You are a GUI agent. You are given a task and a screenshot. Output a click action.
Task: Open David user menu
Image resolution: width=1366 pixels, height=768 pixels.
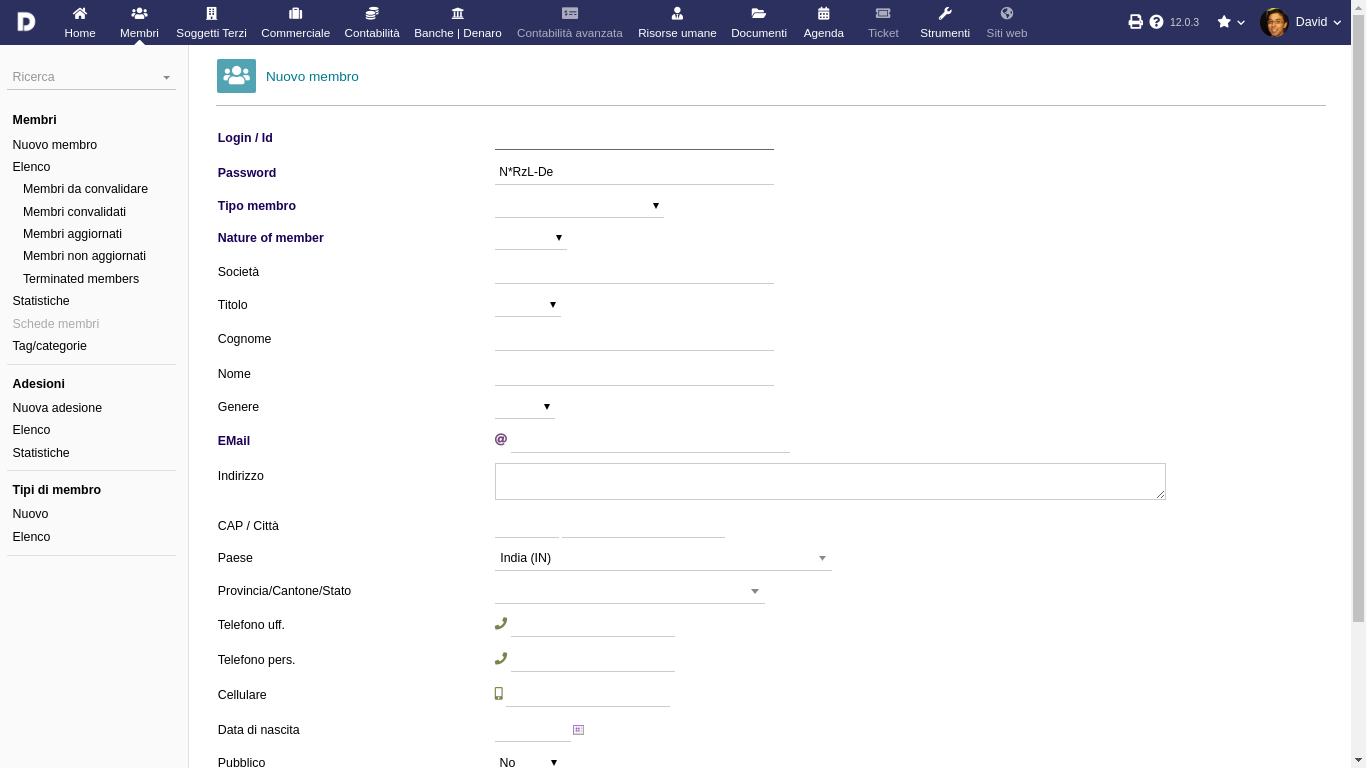coord(1301,22)
